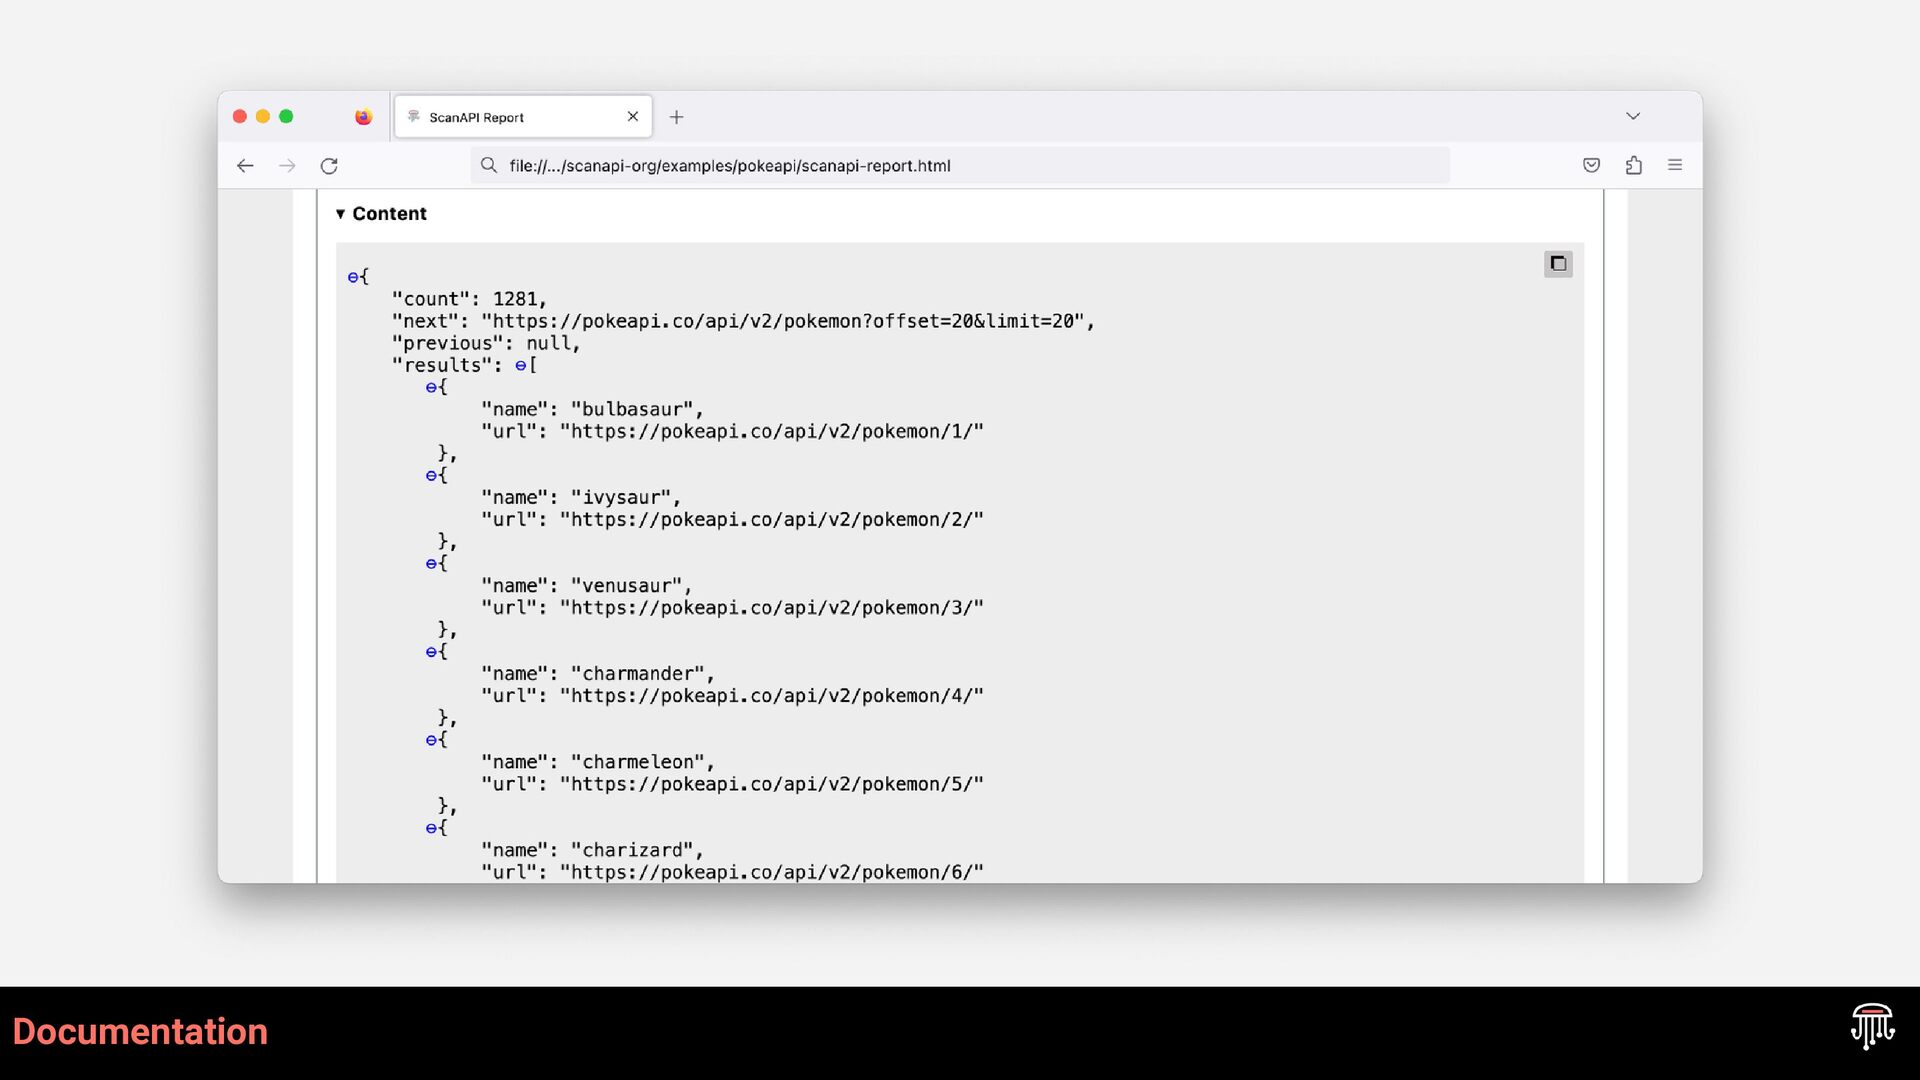Collapse the Content section triangle
The height and width of the screenshot is (1080, 1920).
(x=340, y=214)
